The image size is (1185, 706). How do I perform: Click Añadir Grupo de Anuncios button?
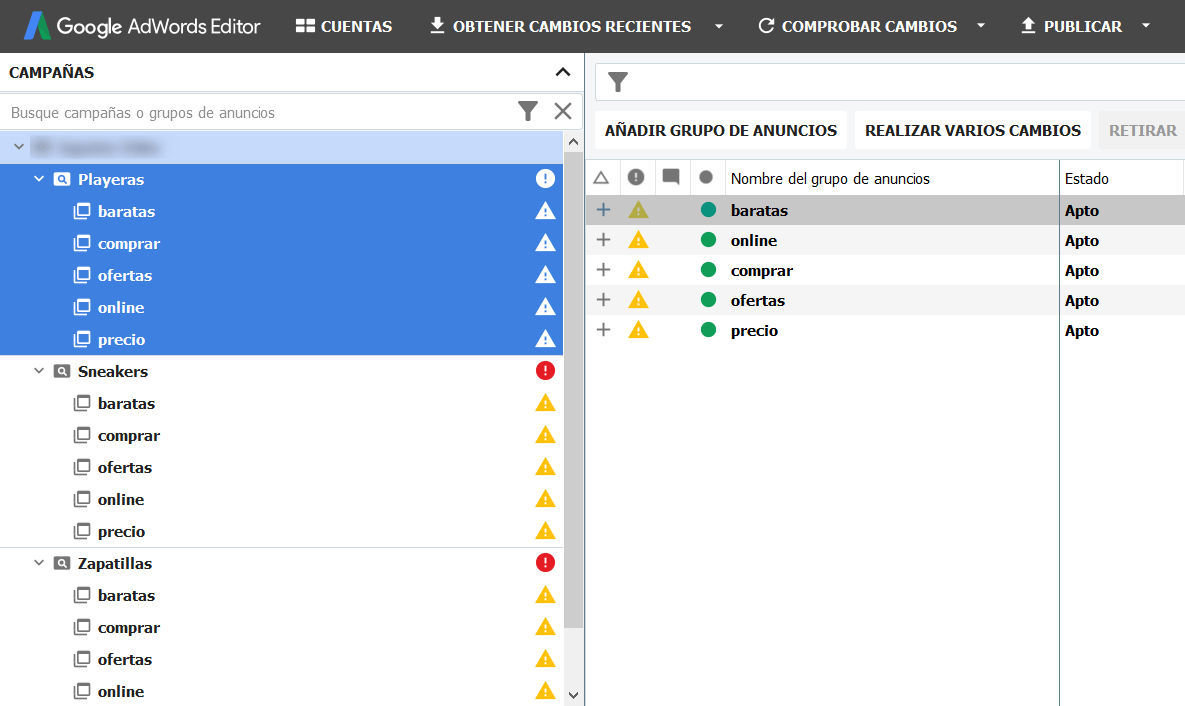click(x=720, y=131)
